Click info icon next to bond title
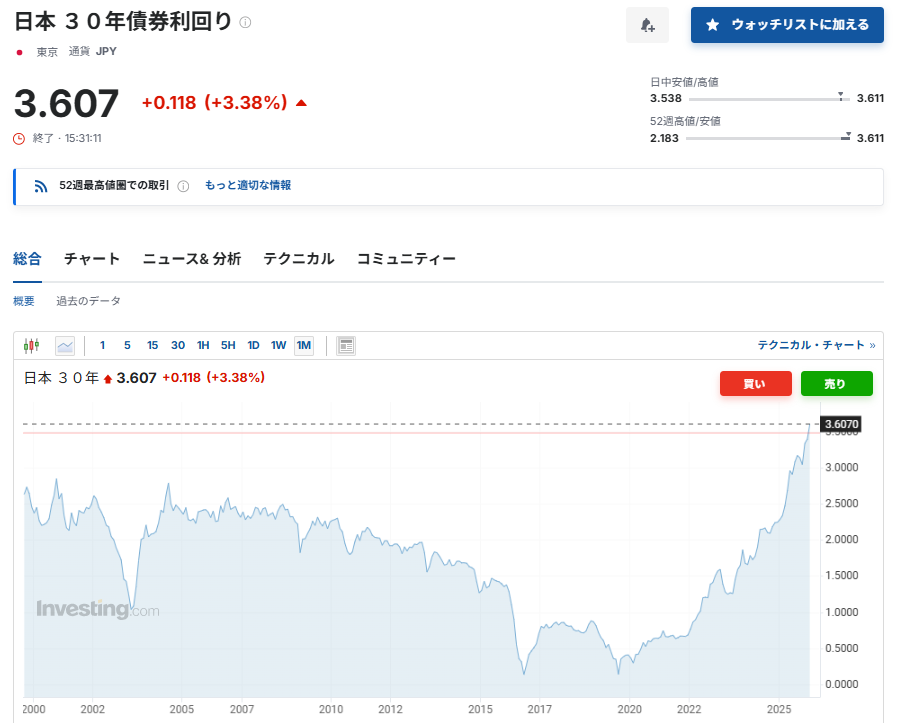This screenshot has height=723, width=897. tap(246, 22)
